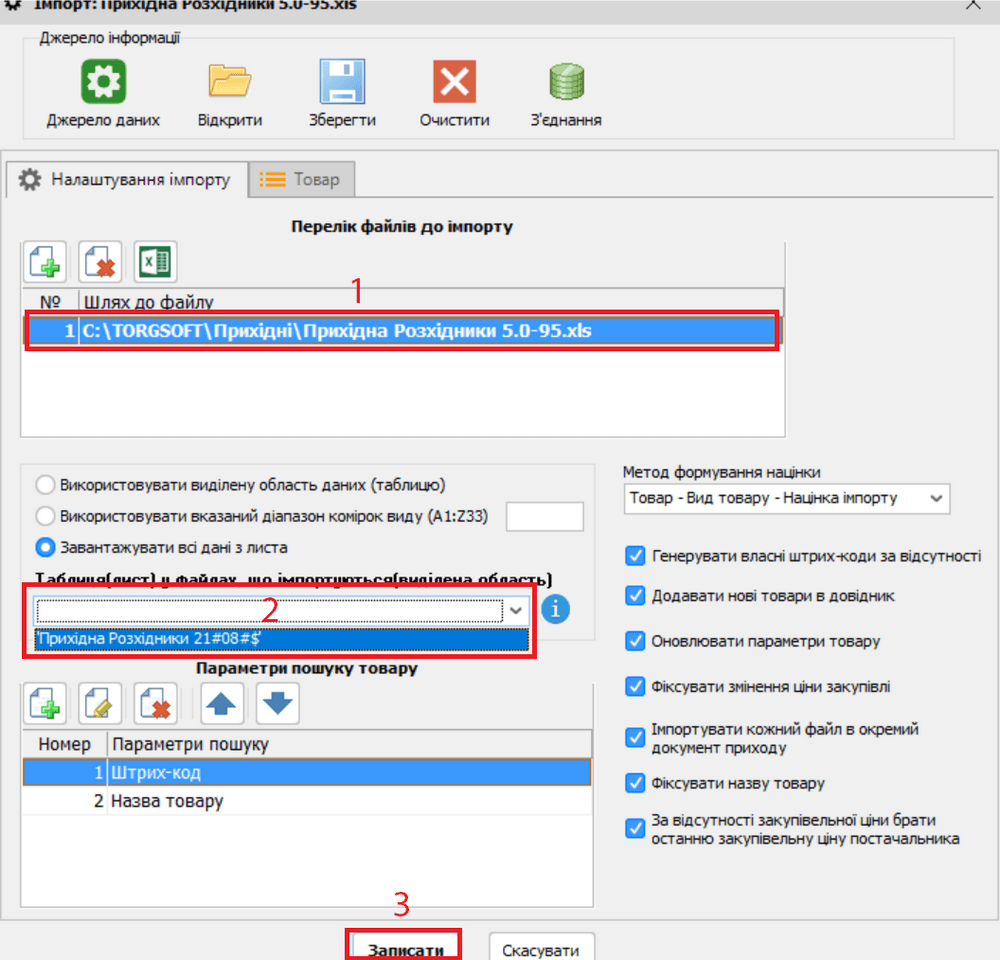Save settings with Зберегти floppy icon
This screenshot has height=960, width=1000.
(342, 82)
